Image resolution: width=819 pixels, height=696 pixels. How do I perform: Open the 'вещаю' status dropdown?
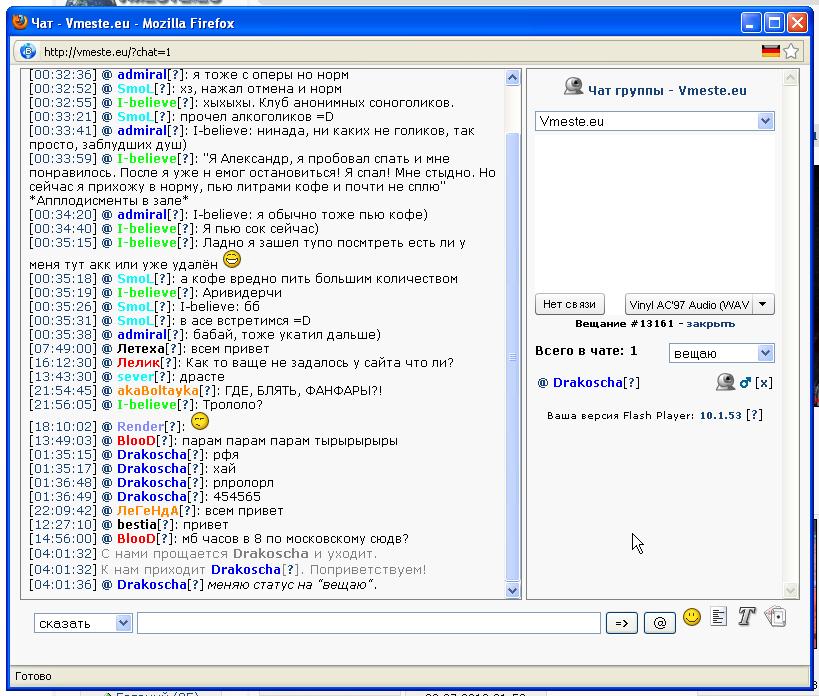[x=765, y=353]
